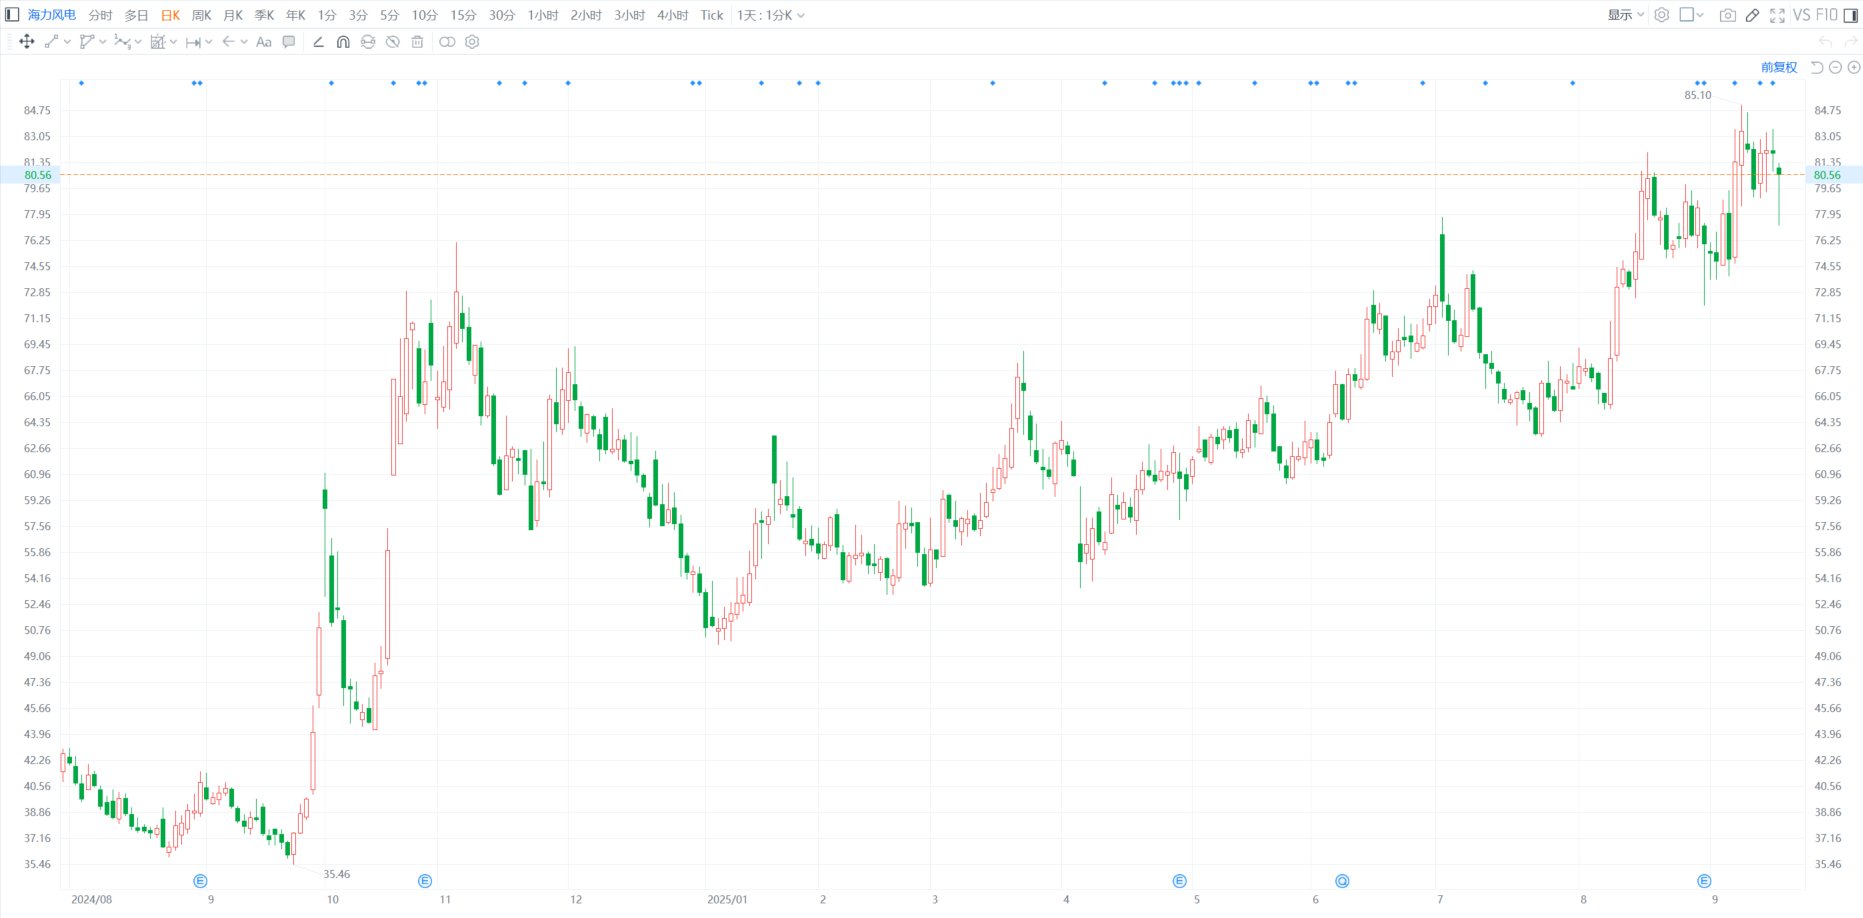
Task: Switch to the 分时 intraday tab
Action: [x=100, y=15]
